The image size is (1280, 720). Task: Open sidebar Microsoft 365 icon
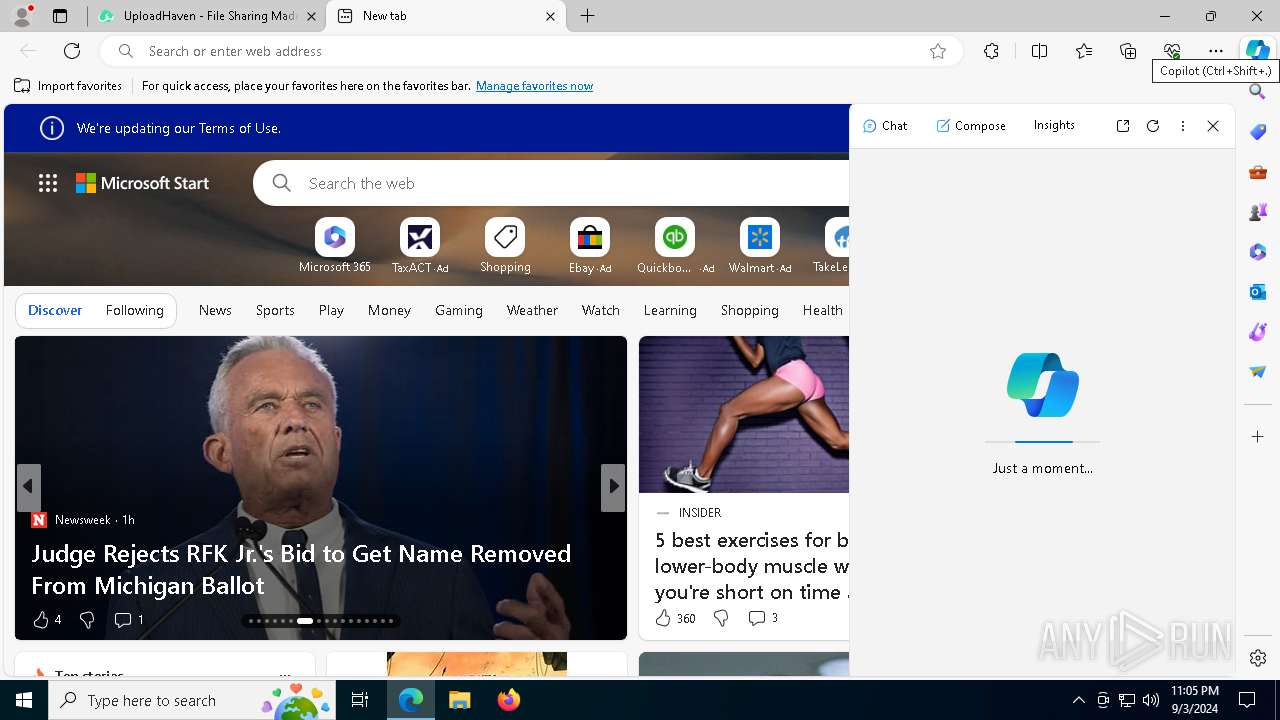coord(1258,252)
